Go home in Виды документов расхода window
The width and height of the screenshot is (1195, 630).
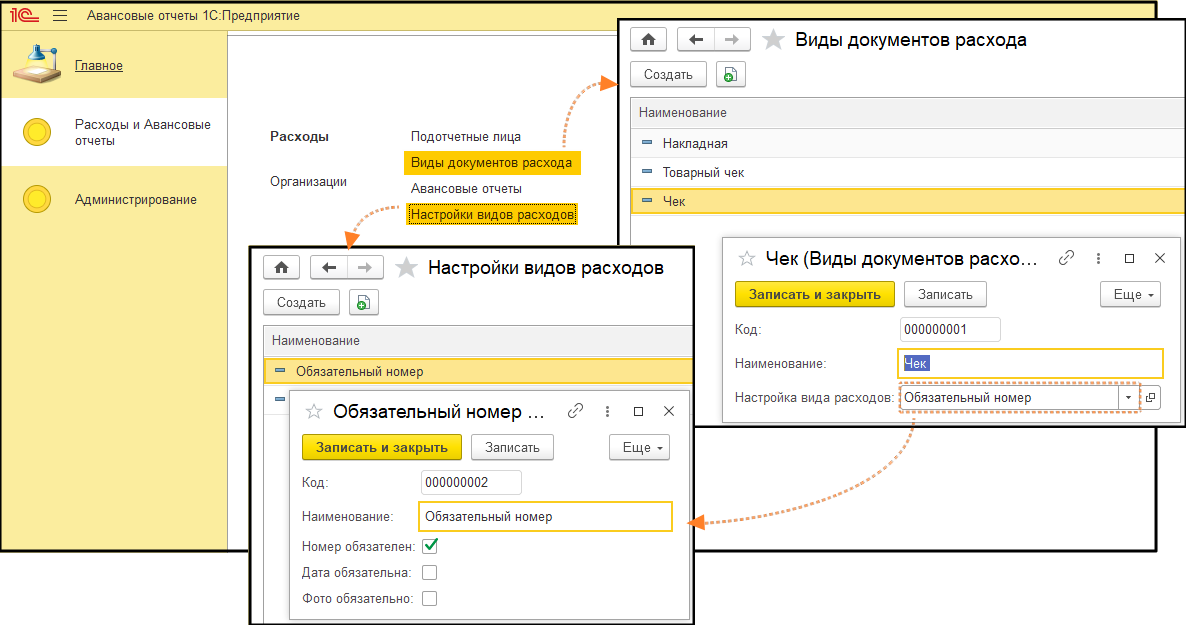tap(649, 40)
